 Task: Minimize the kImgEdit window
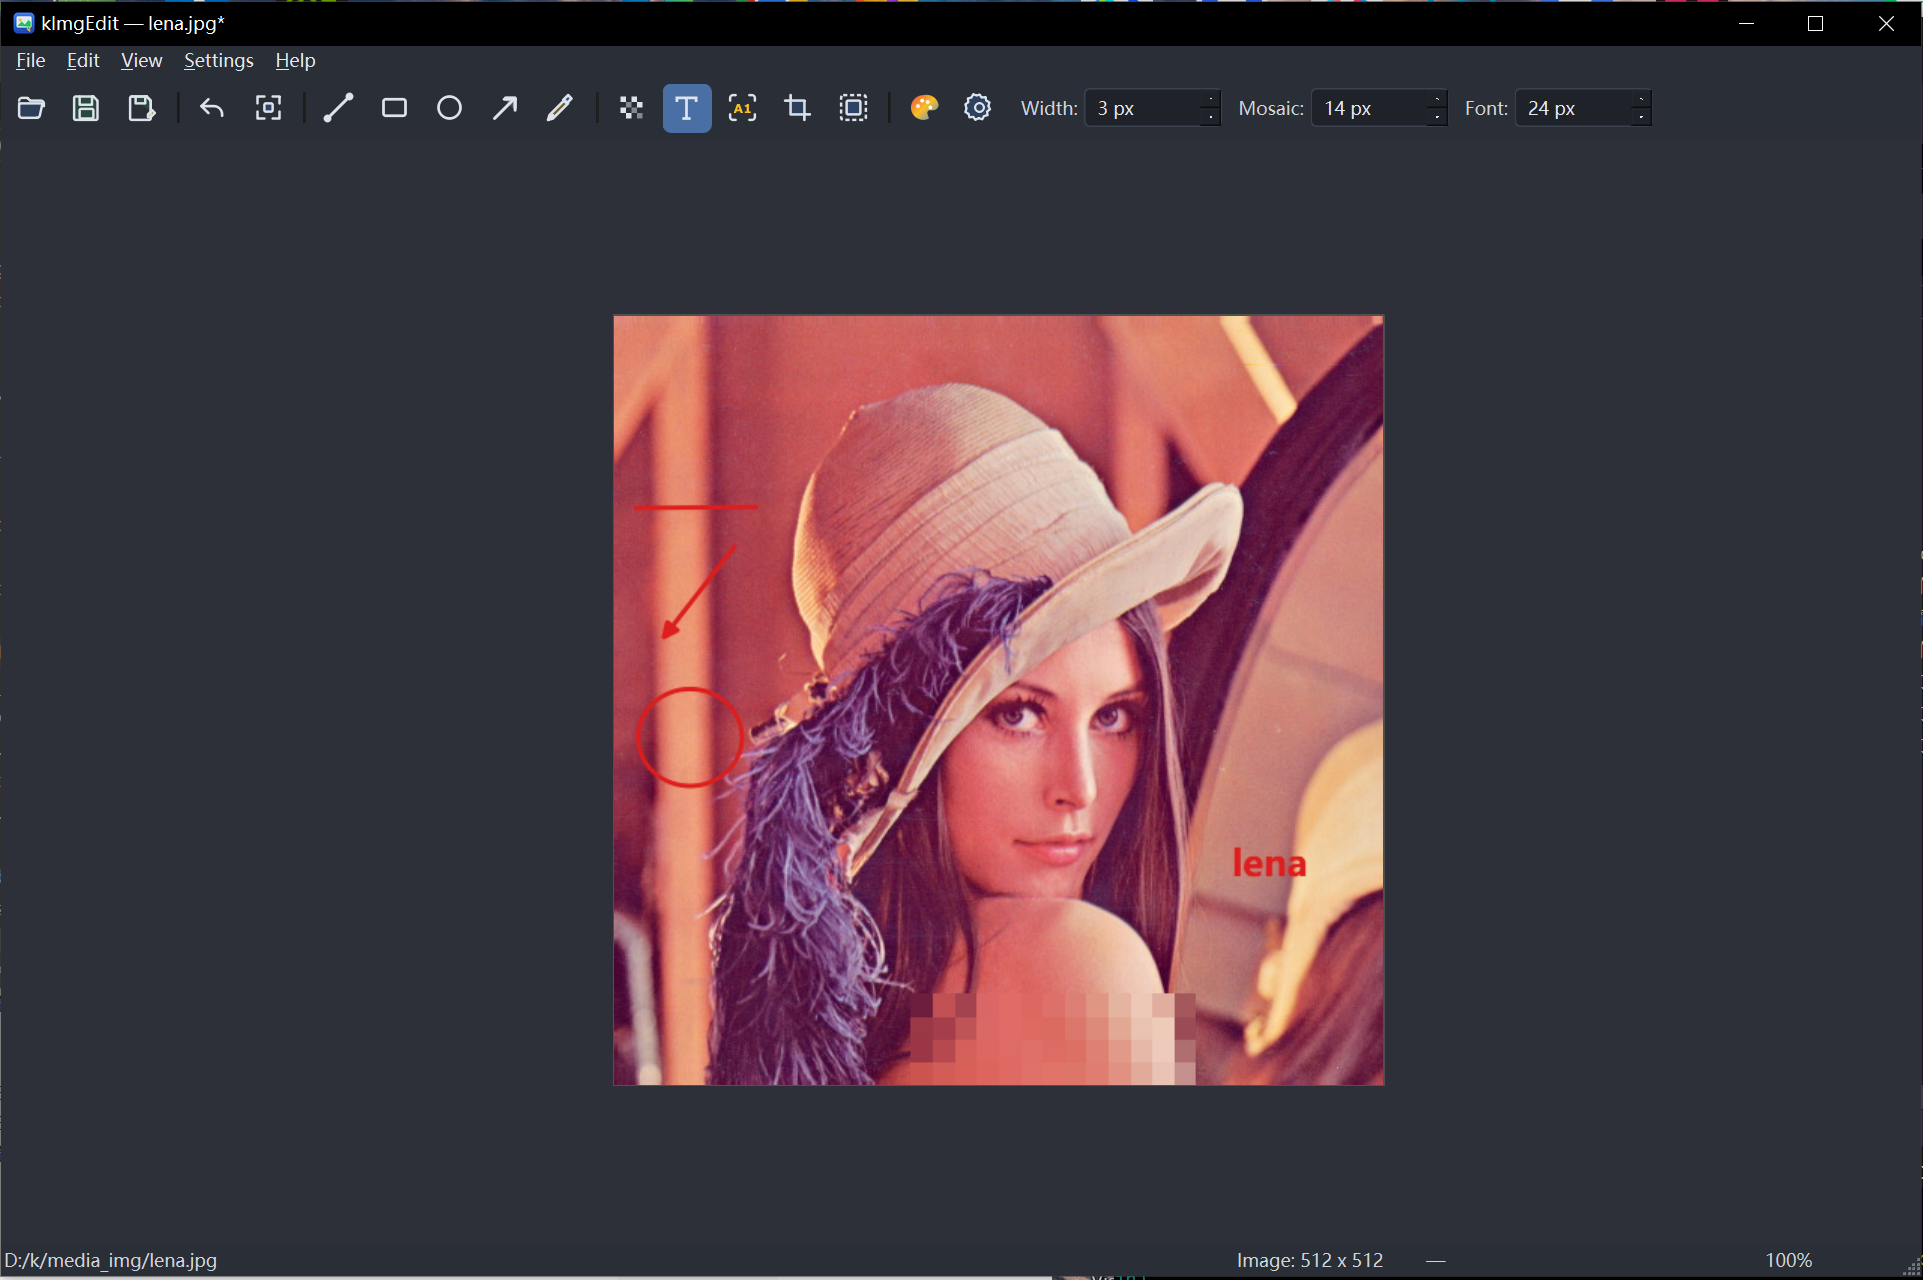1747,23
